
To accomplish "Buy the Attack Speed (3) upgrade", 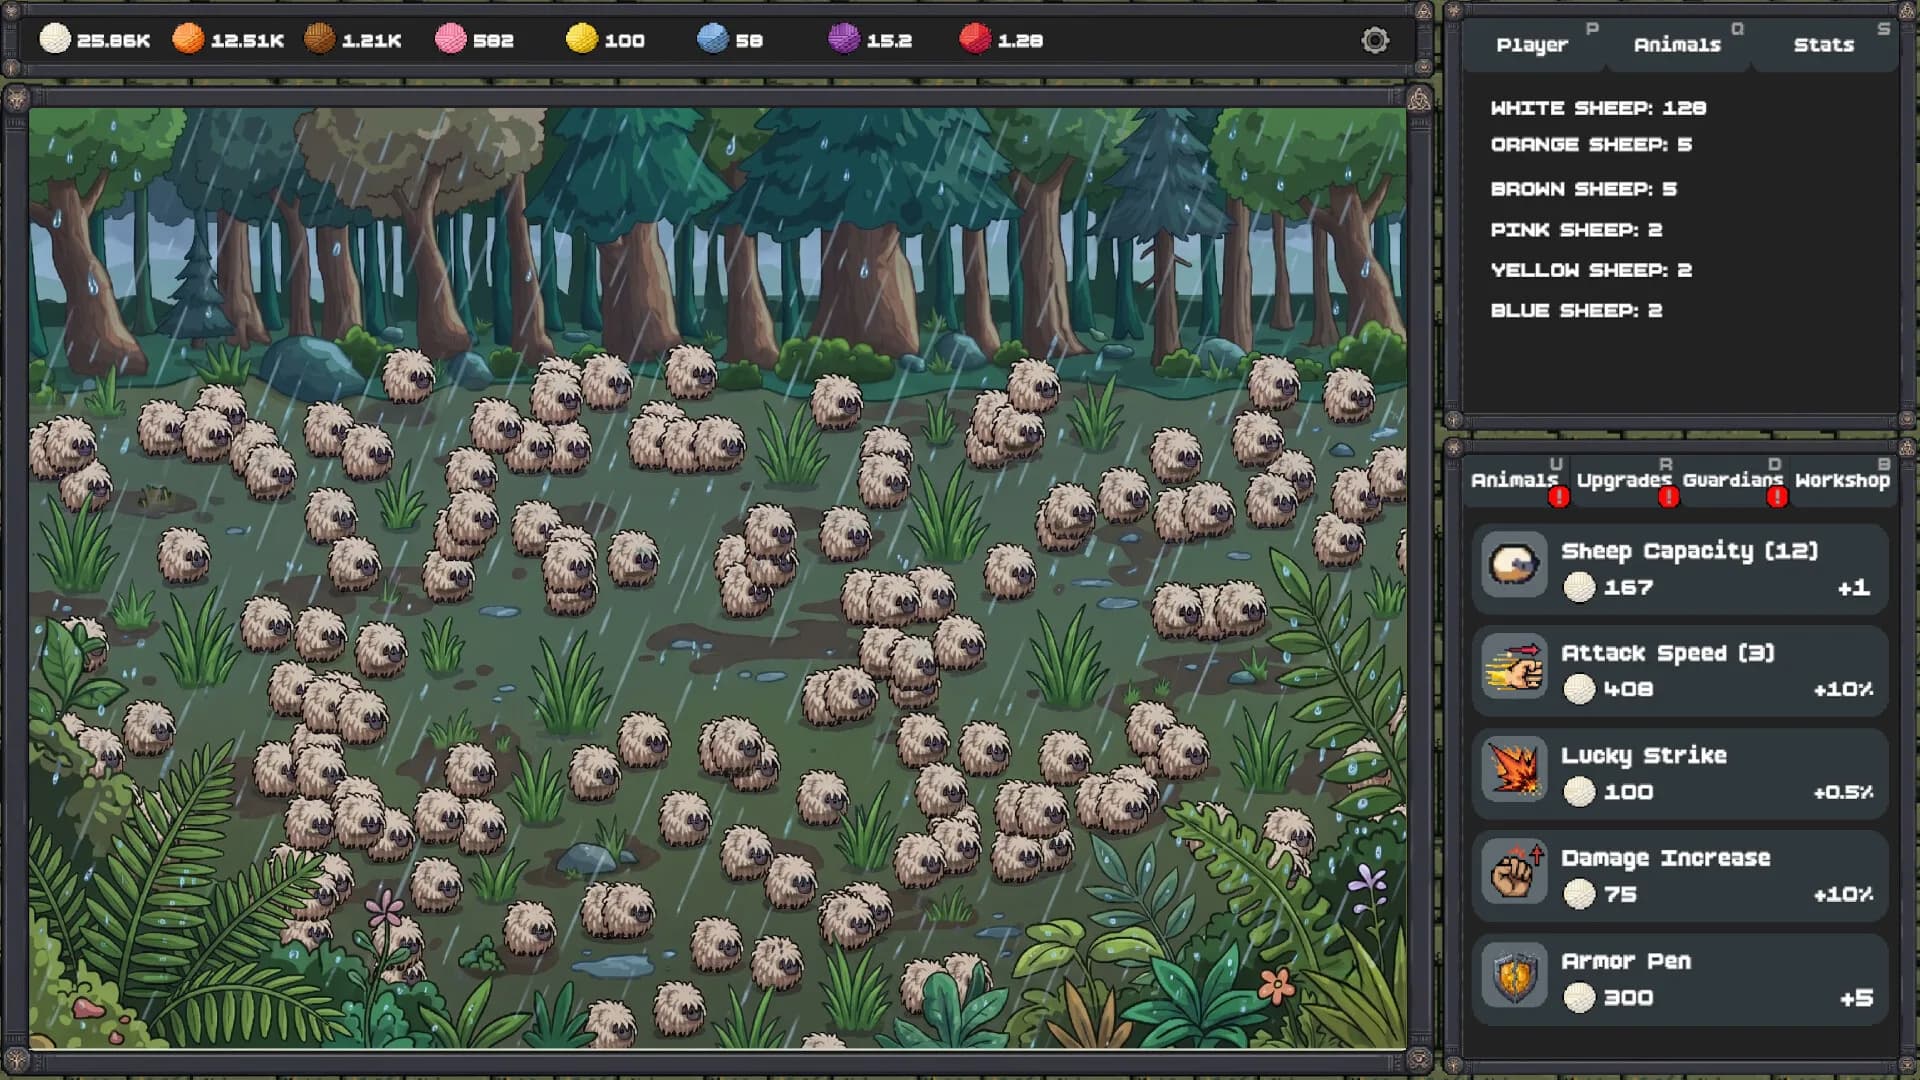I will 1679,670.
